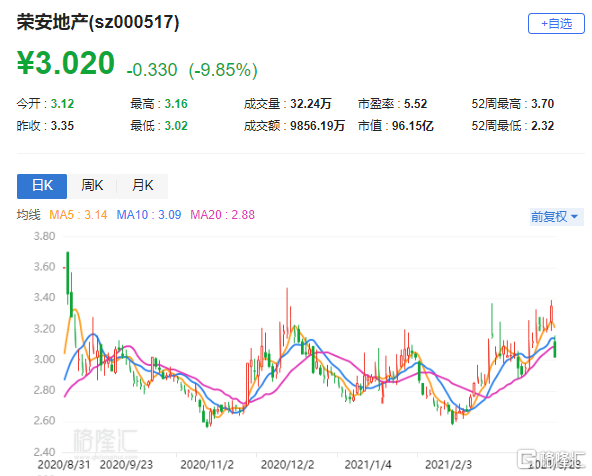Click the current price ¥3.020

click(x=66, y=63)
